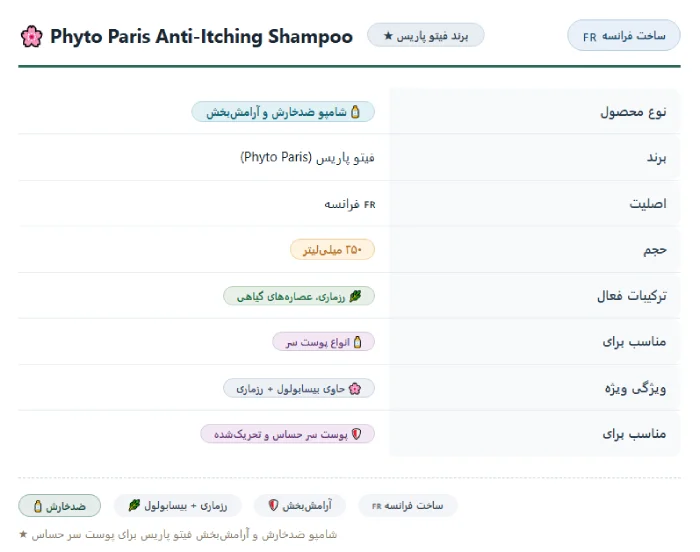Click the shield icon in the 'آرامش‌بخش' tag
Viewport: 700px width, 552px height.
(x=273, y=505)
